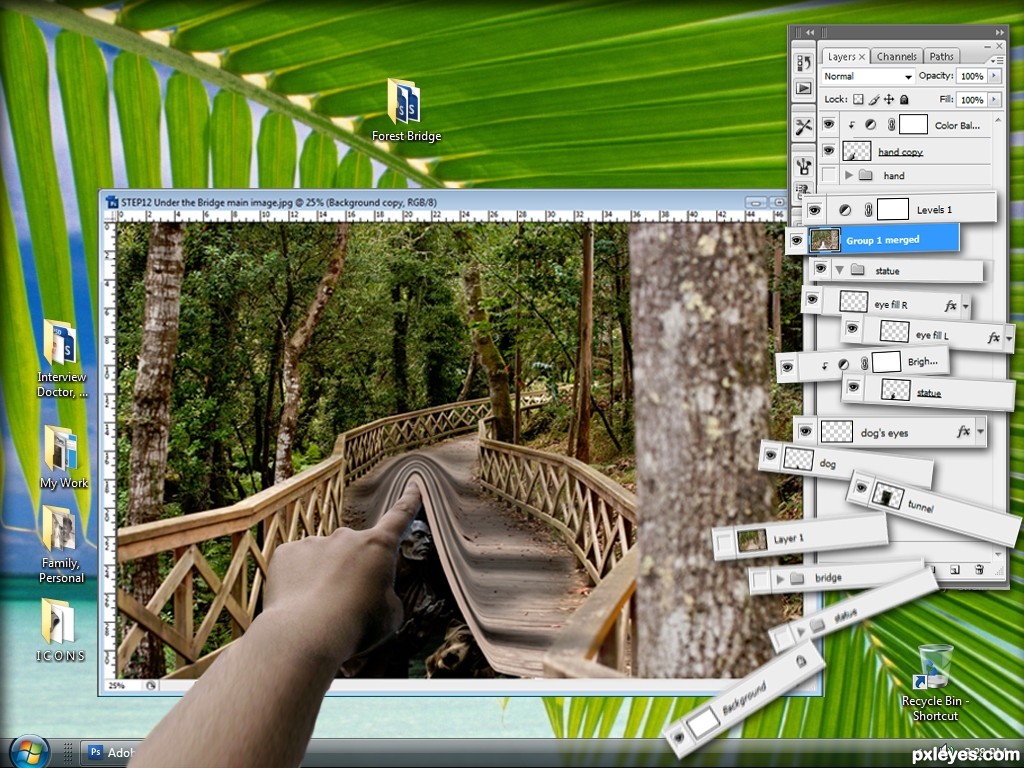
Task: Click the Fill value field
Action: [971, 99]
